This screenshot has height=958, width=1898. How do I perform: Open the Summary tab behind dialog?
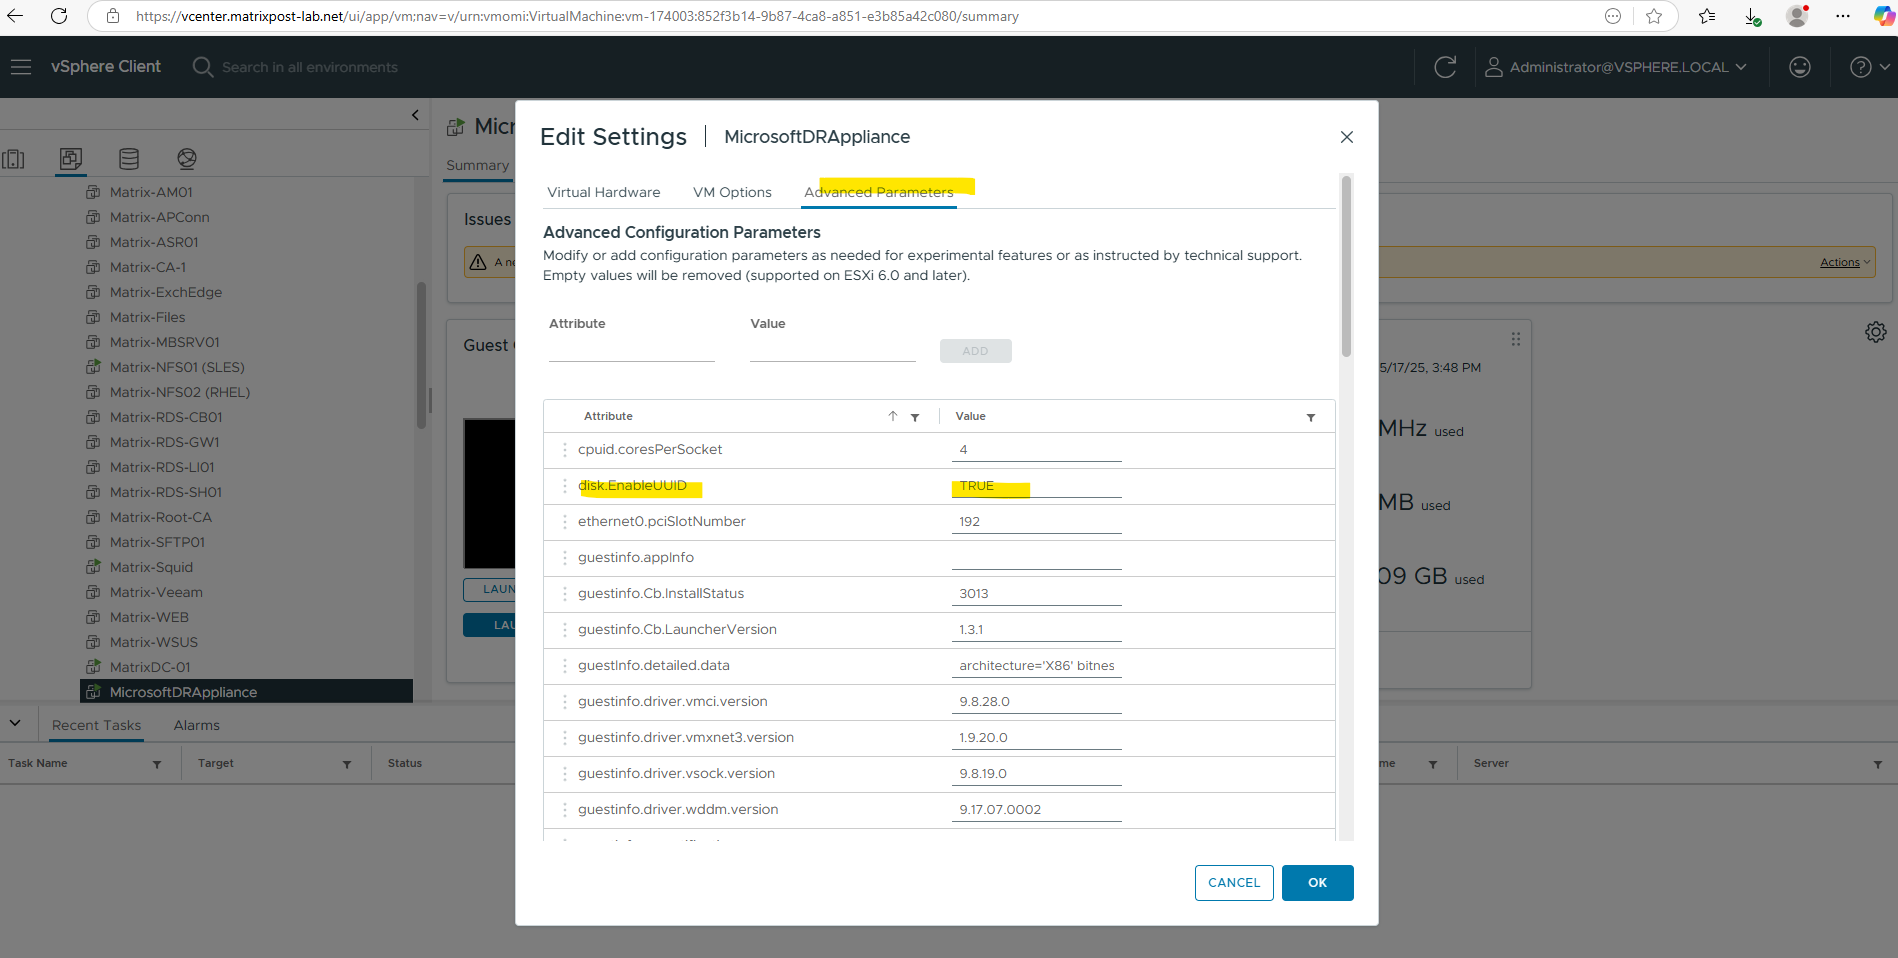[478, 165]
